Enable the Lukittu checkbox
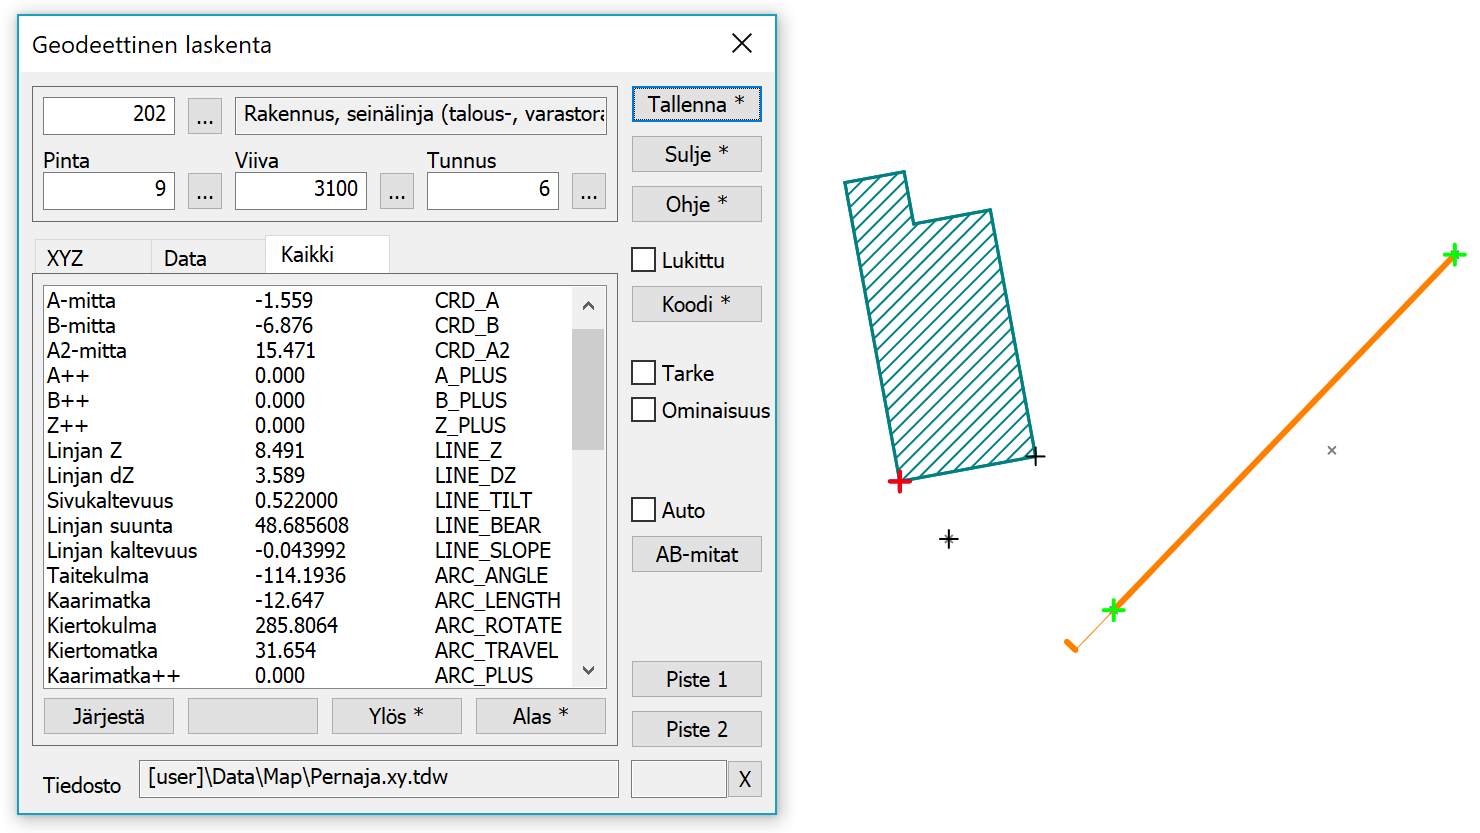1480x833 pixels. [644, 260]
